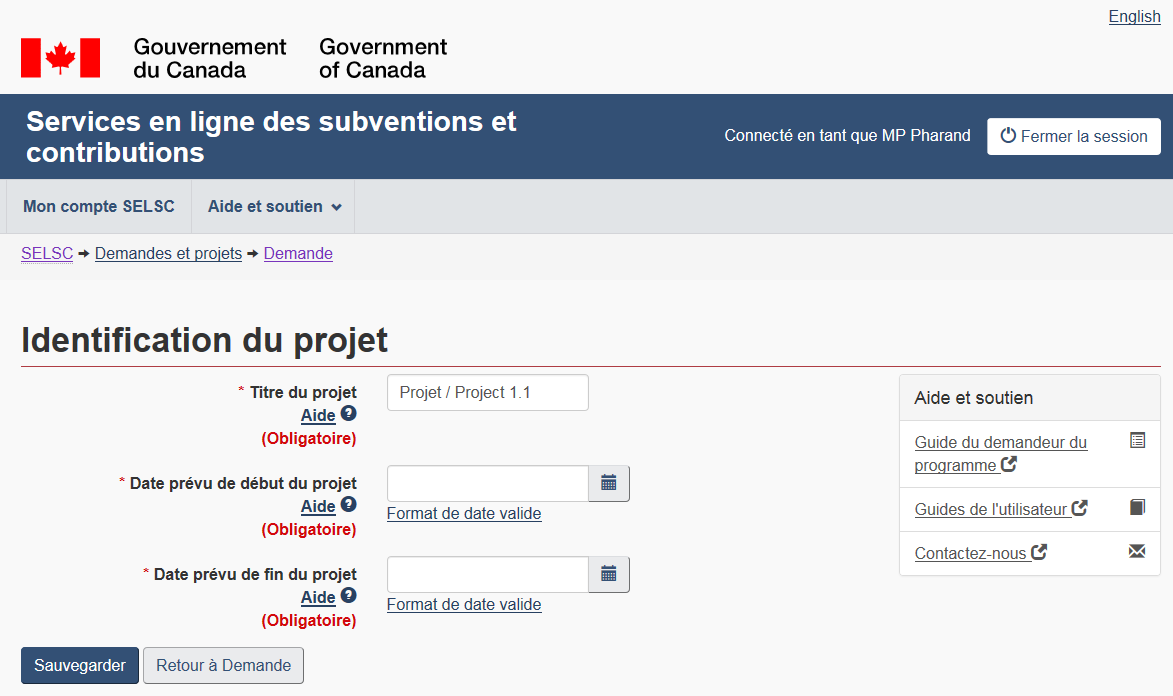The image size is (1173, 696).
Task: Click the SELSC breadcrumb link
Action: point(47,254)
